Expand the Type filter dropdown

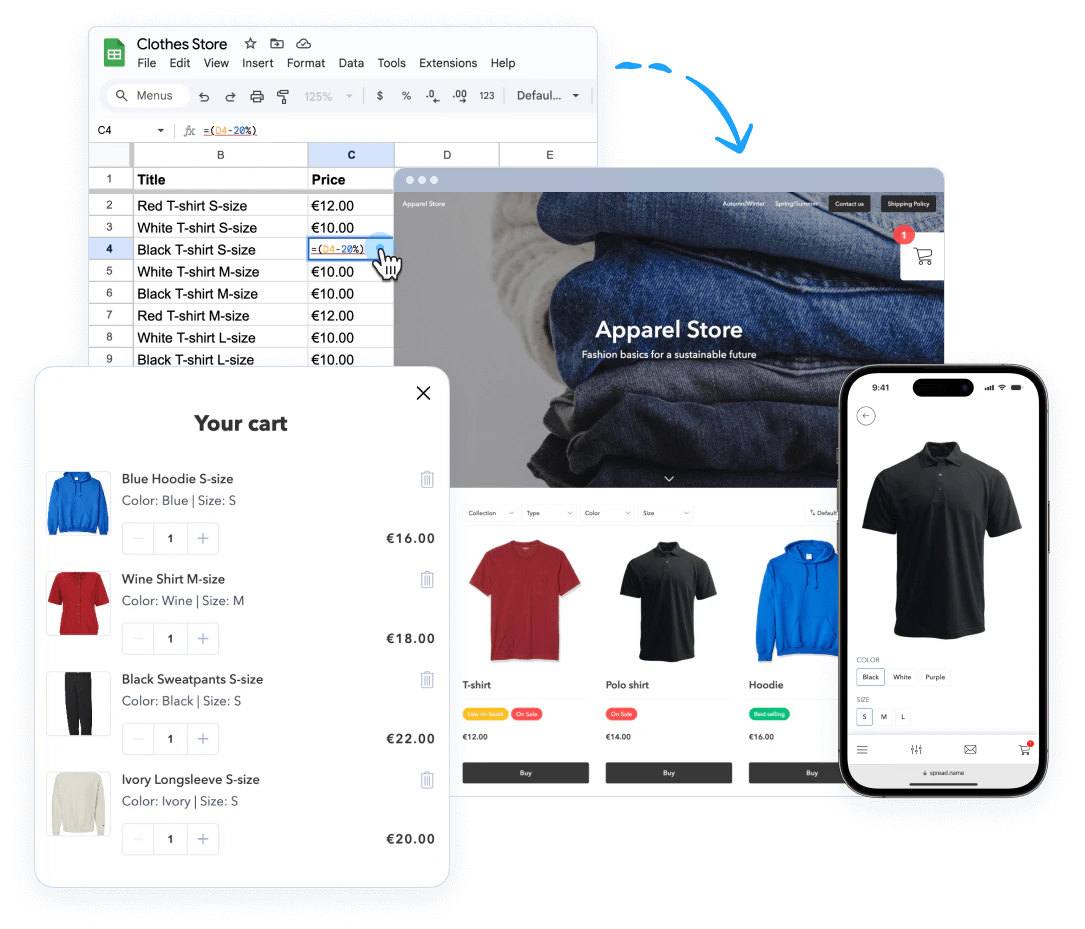point(548,512)
